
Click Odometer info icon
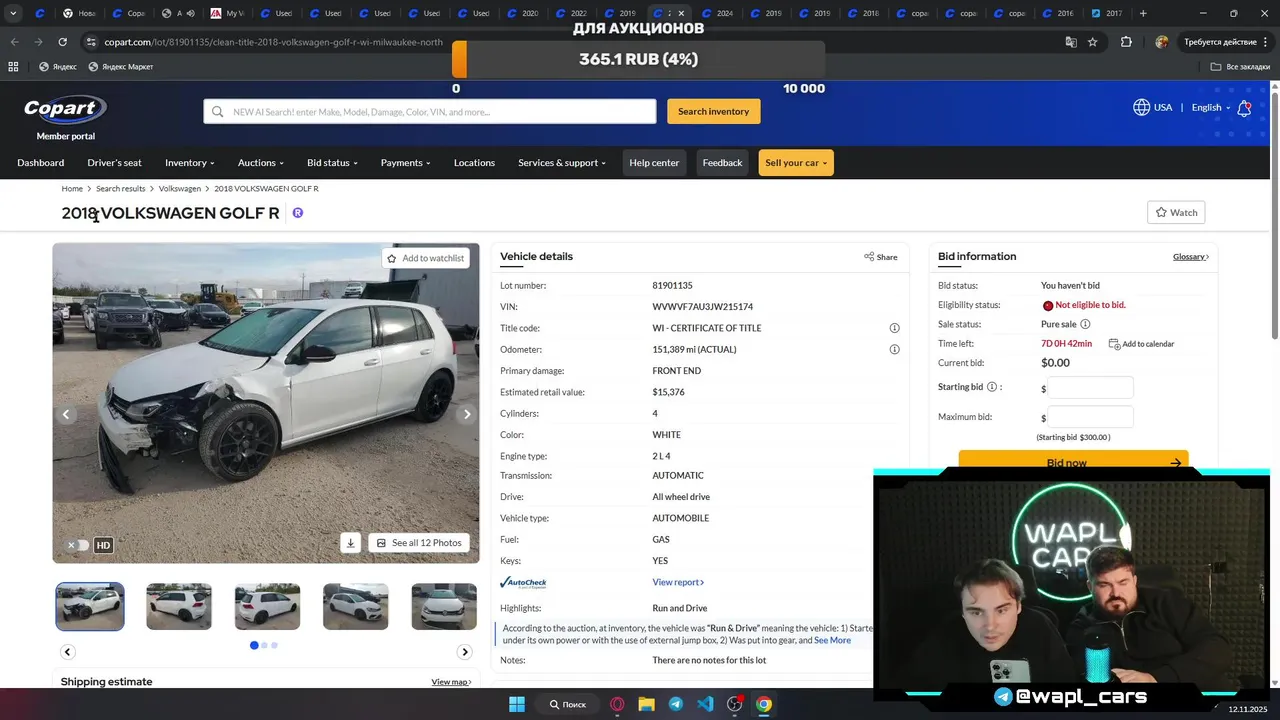point(894,349)
